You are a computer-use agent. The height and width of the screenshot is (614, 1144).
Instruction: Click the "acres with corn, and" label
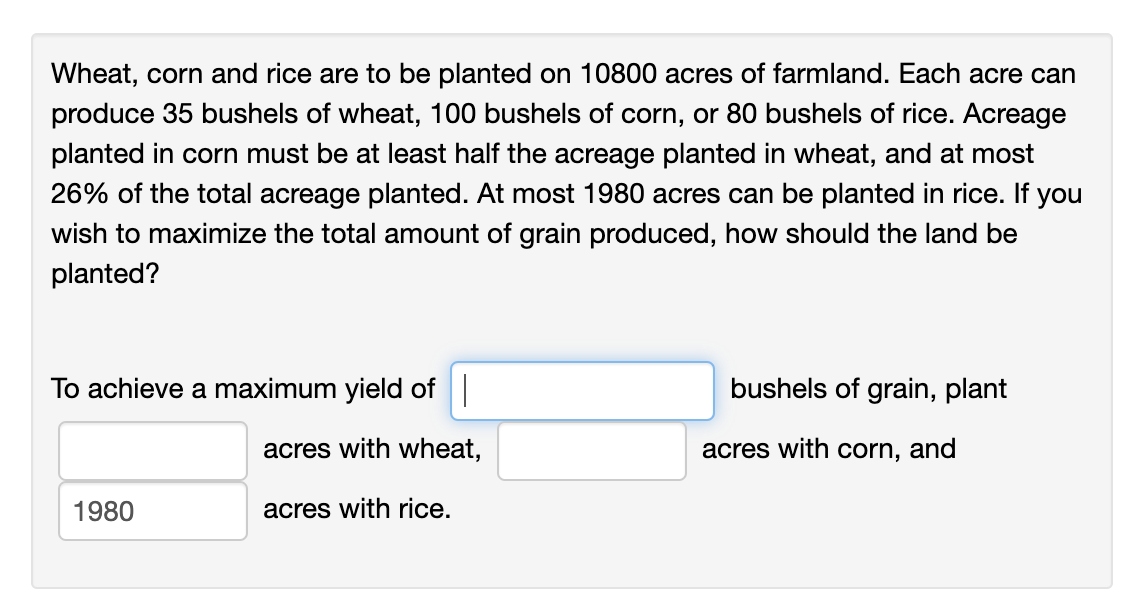click(x=828, y=449)
